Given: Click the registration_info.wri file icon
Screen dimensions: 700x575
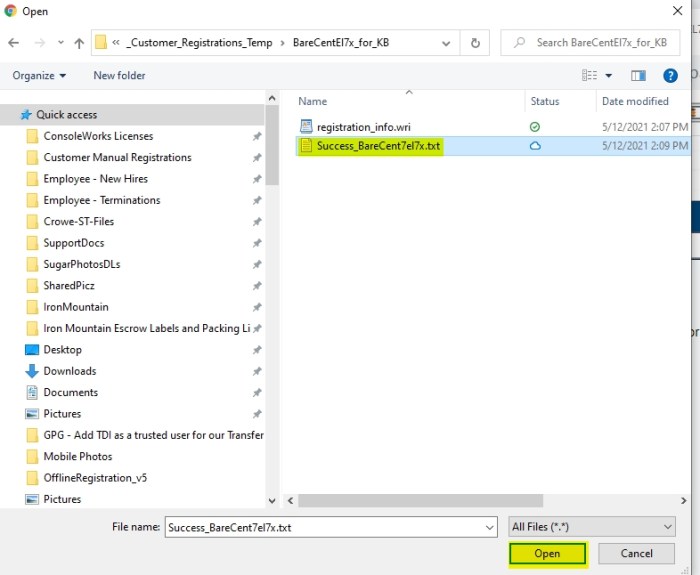Looking at the screenshot, I should [308, 127].
